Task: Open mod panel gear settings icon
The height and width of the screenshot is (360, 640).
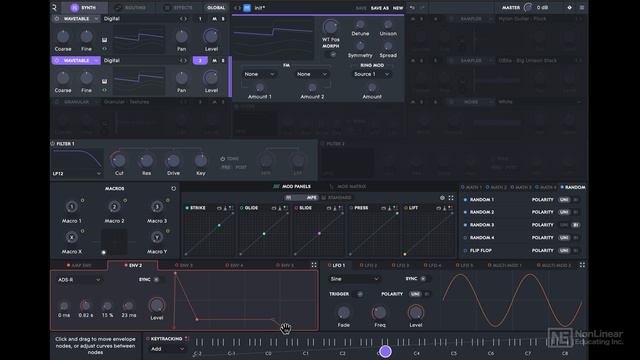Action: 442,198
